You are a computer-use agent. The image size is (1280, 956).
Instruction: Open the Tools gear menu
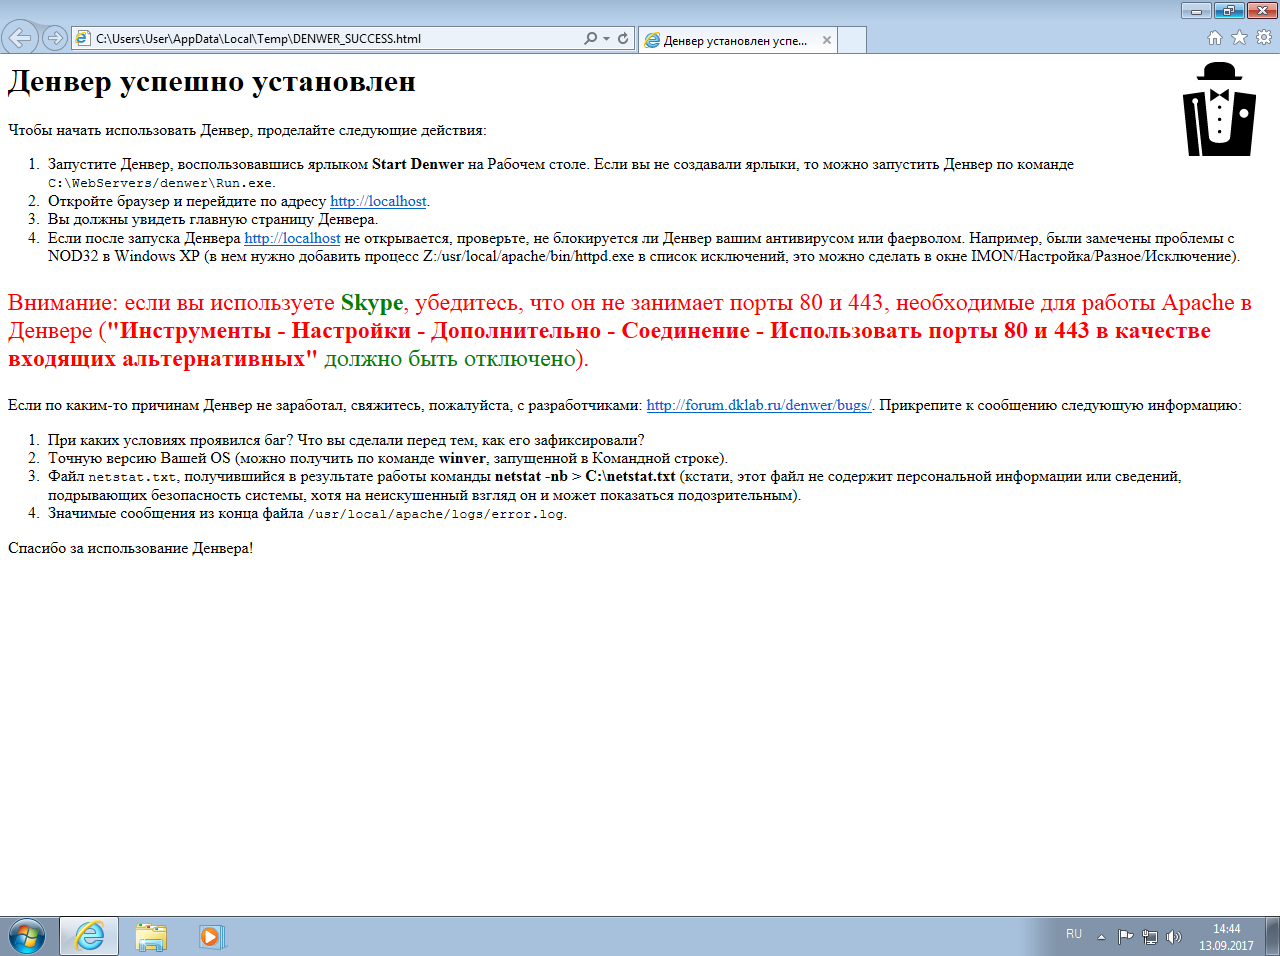(1264, 38)
